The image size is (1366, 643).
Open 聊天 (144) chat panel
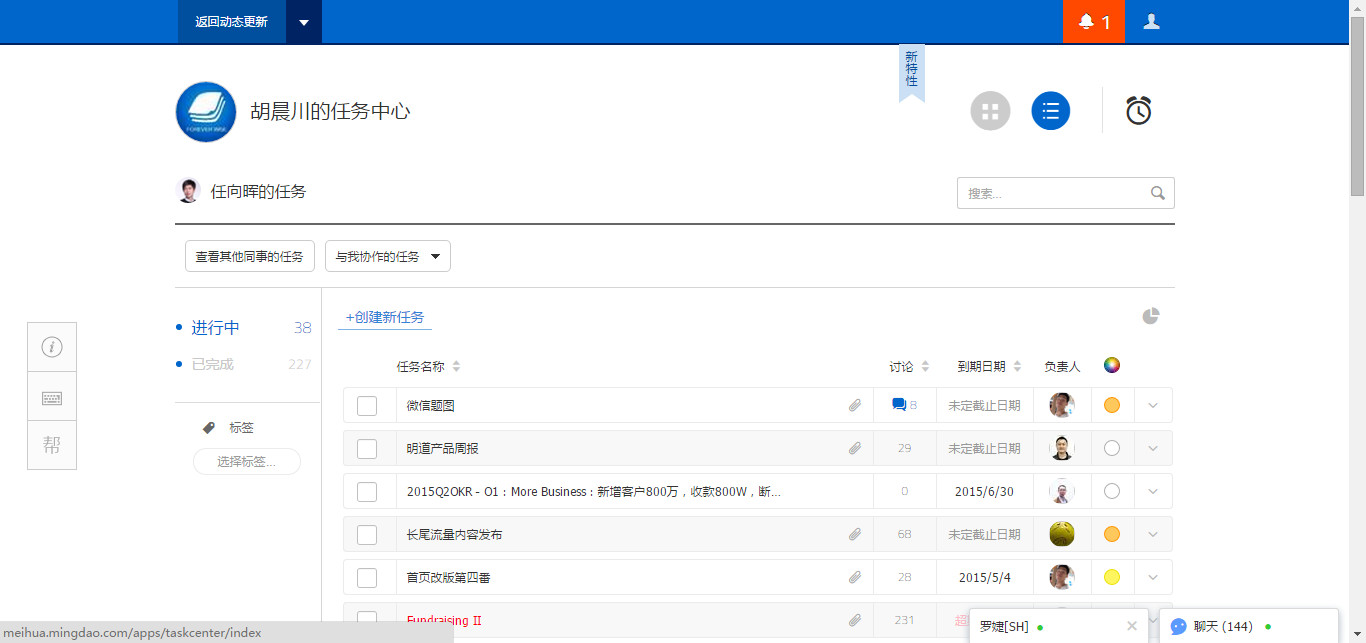pos(1248,626)
